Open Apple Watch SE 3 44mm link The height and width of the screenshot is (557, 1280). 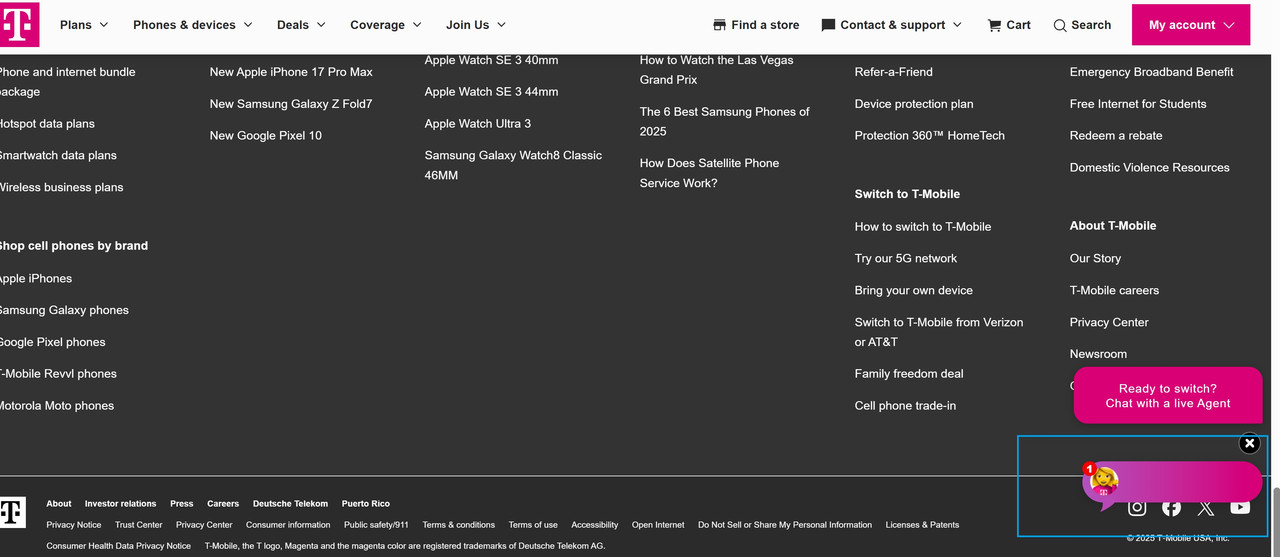click(491, 92)
